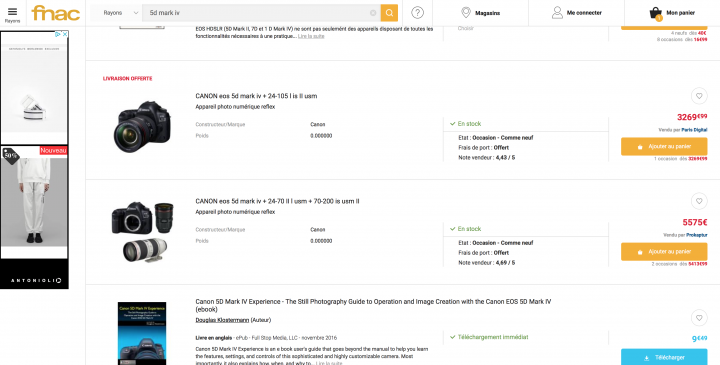
Task: Open help question mark icon
Action: coord(417,13)
